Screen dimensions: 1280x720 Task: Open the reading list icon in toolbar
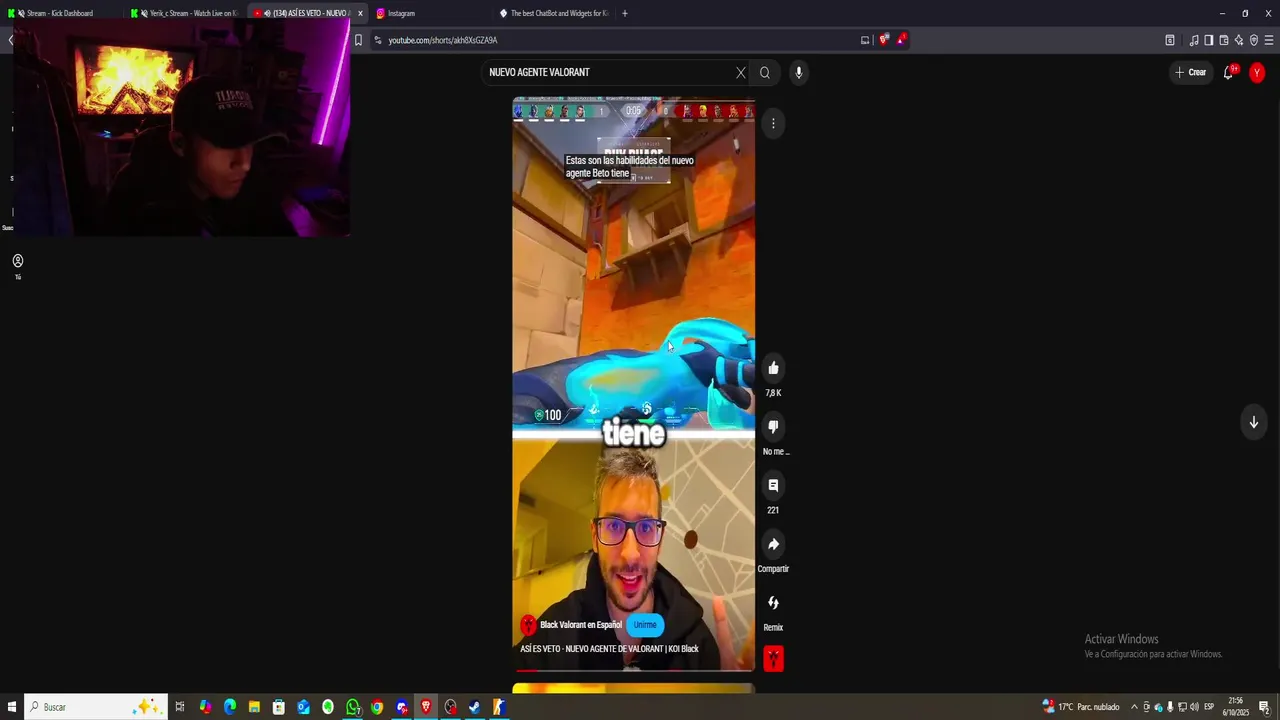coord(1170,40)
